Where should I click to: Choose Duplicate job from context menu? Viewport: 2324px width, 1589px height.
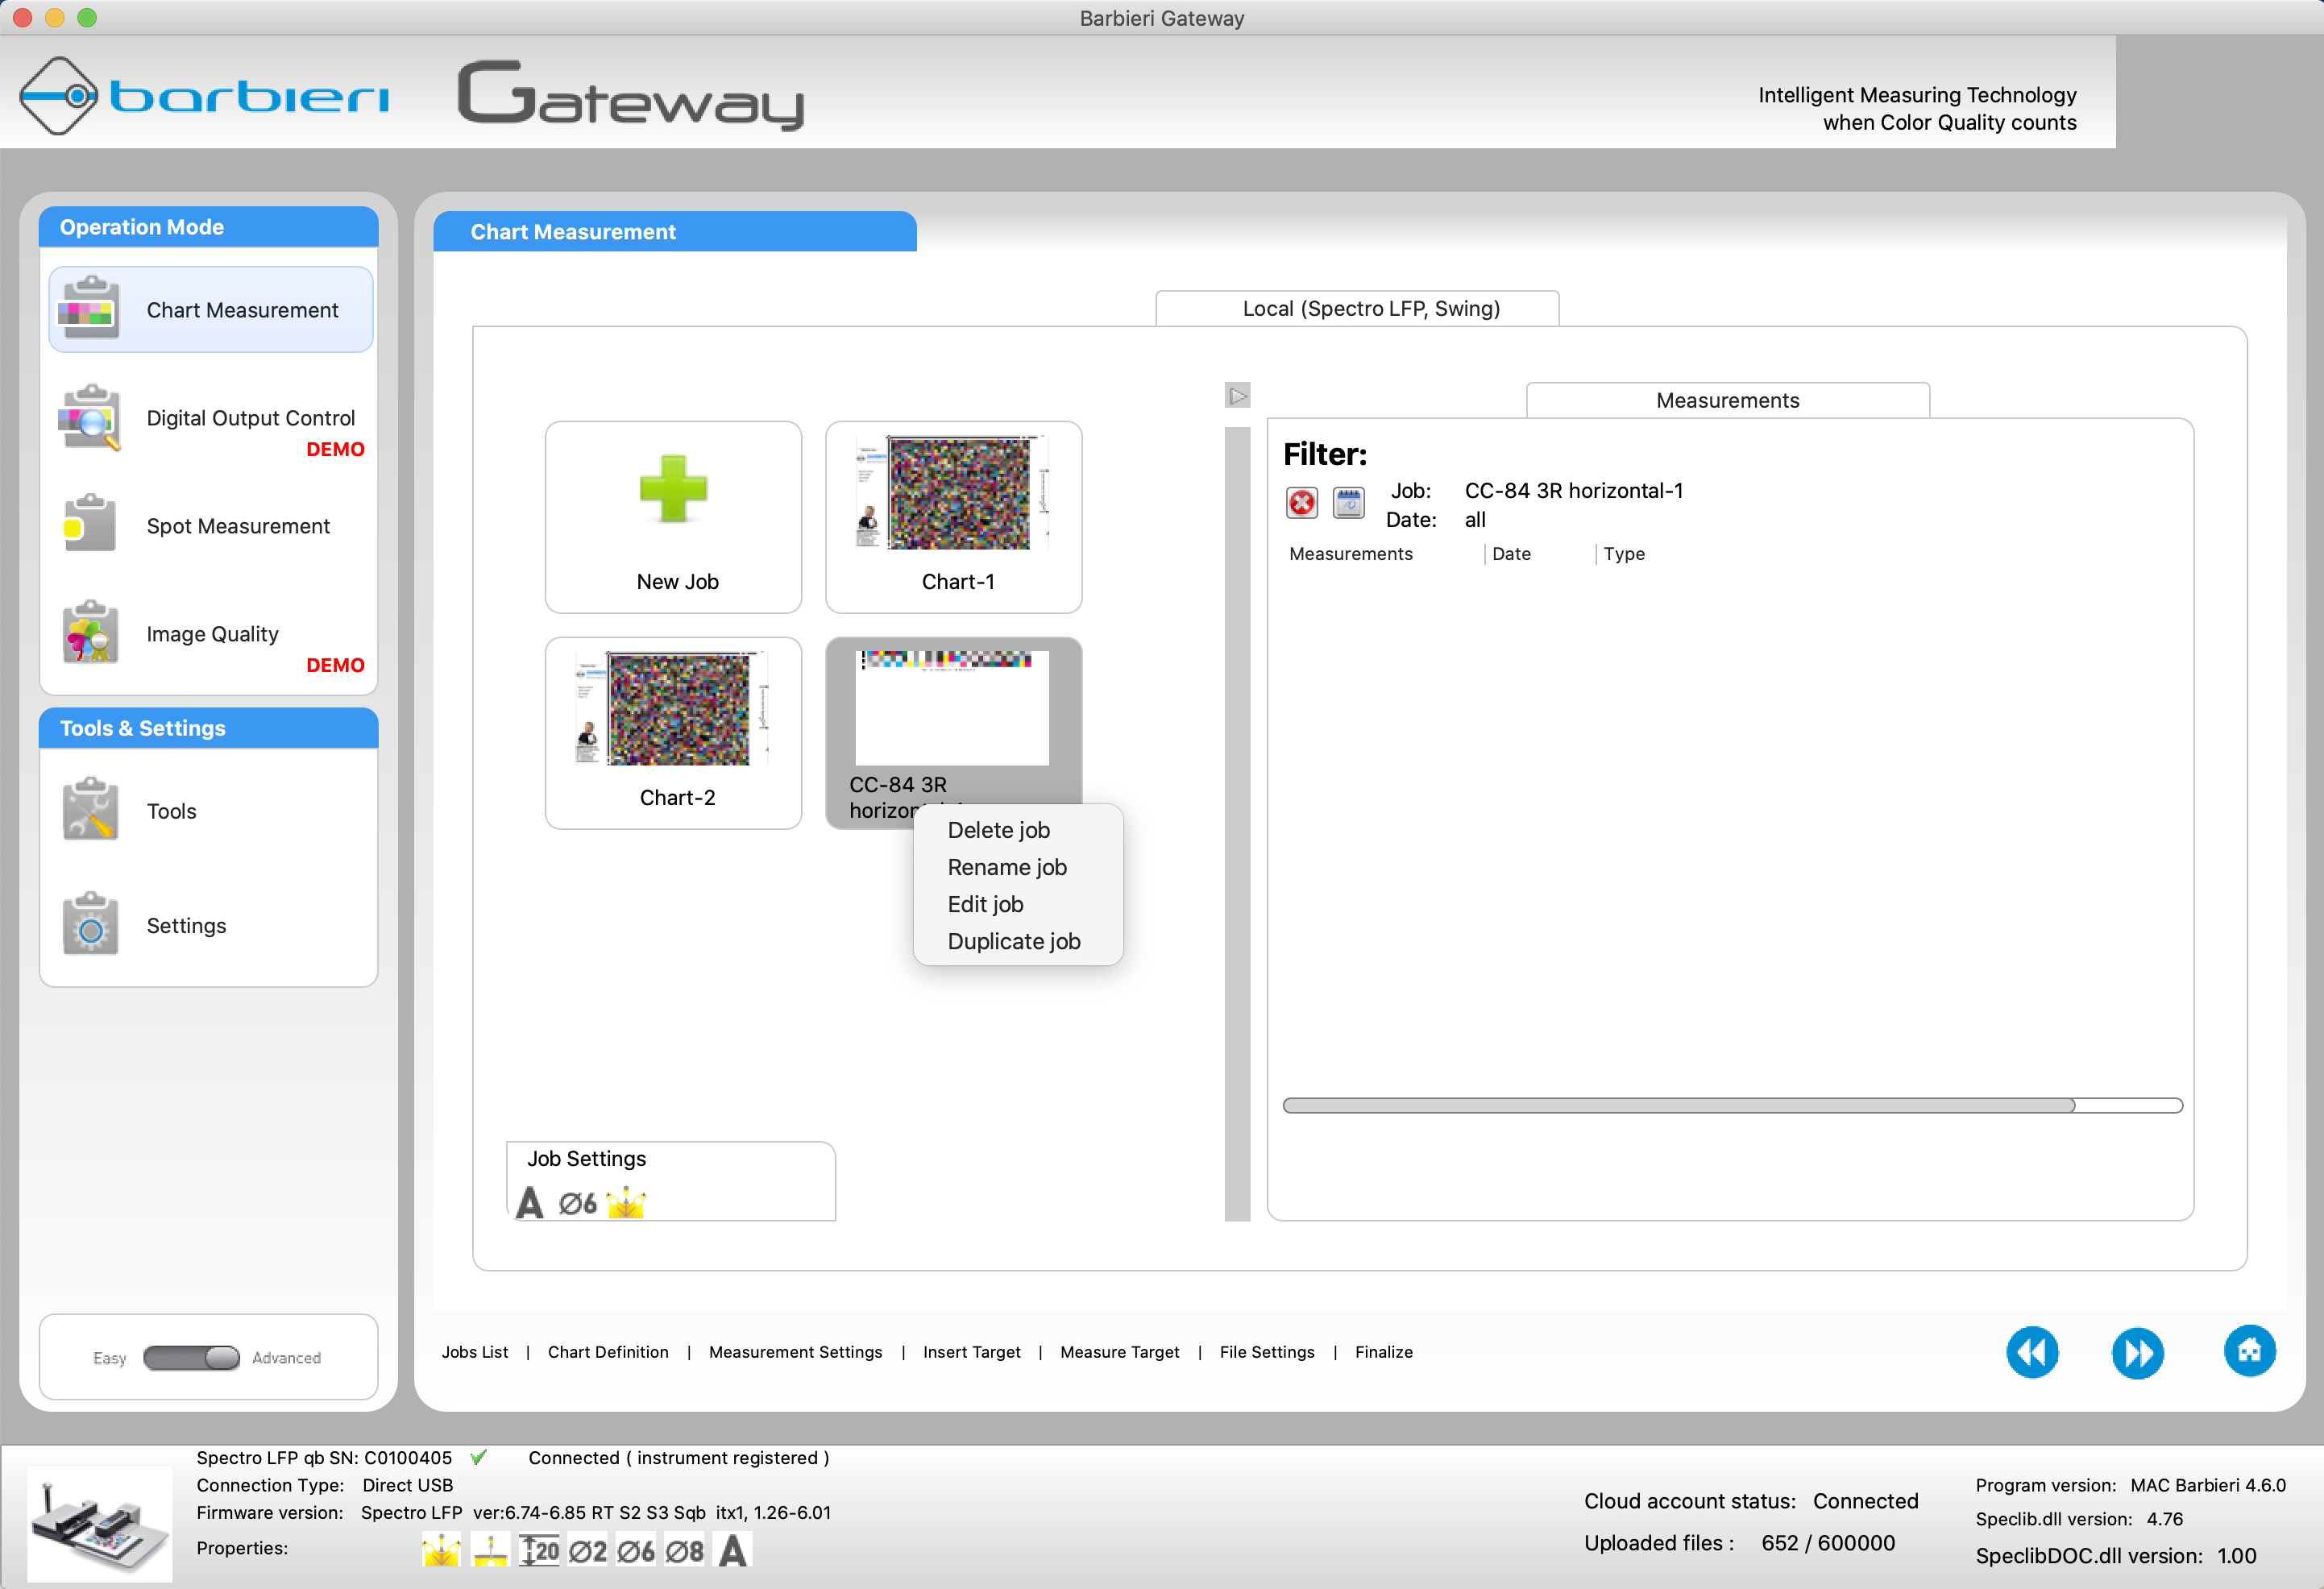click(x=1013, y=941)
